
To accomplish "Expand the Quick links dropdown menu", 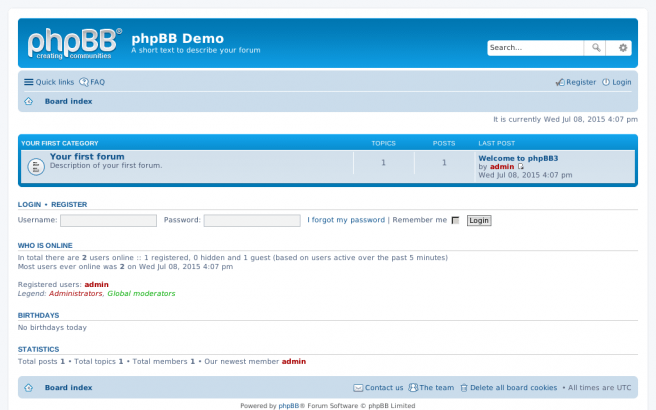I will coord(49,82).
